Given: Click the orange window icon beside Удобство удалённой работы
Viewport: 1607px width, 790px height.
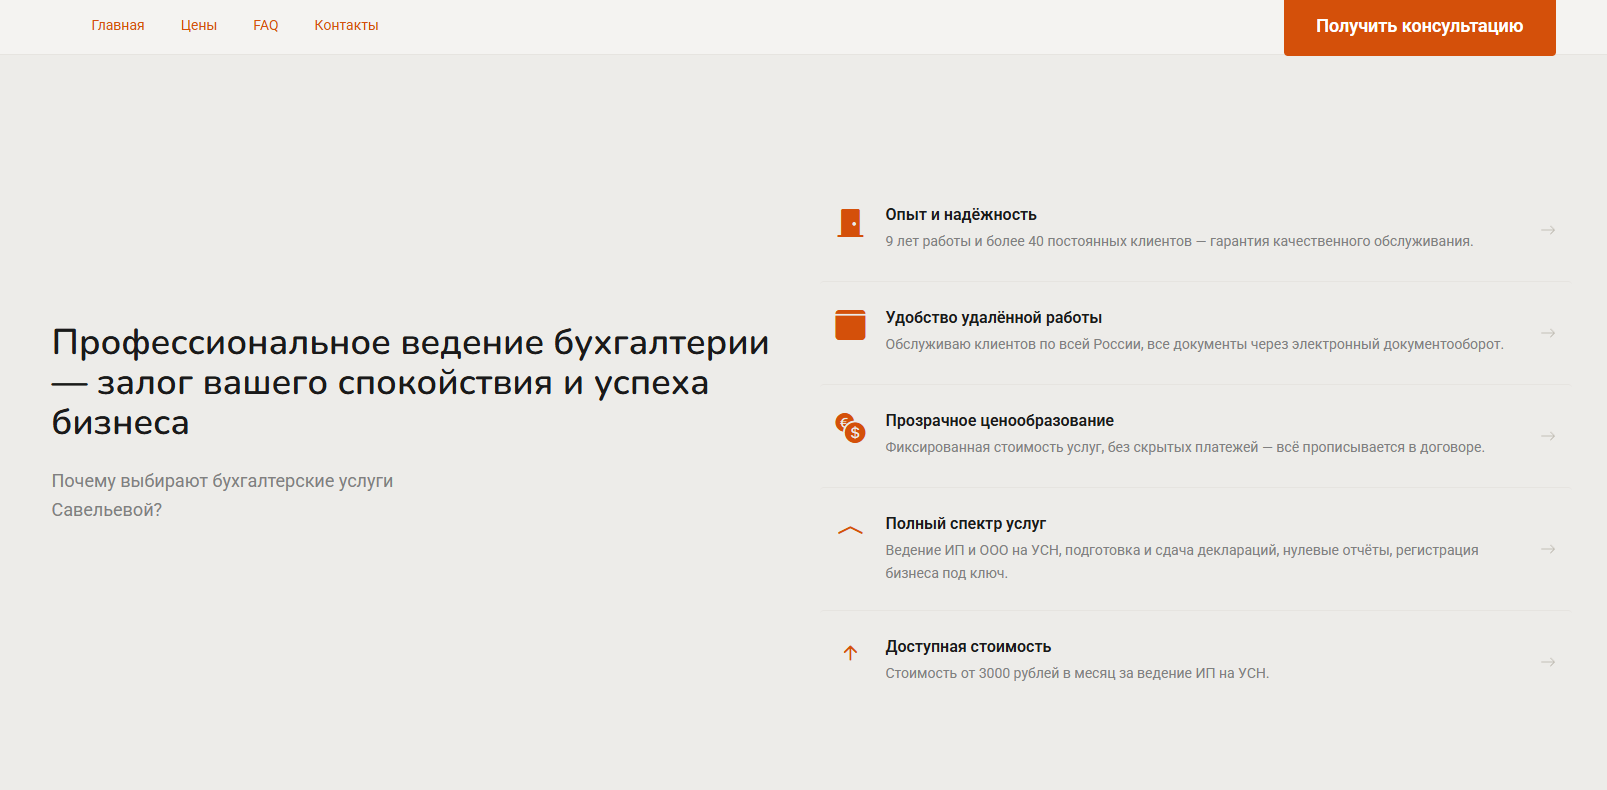Looking at the screenshot, I should pos(850,325).
